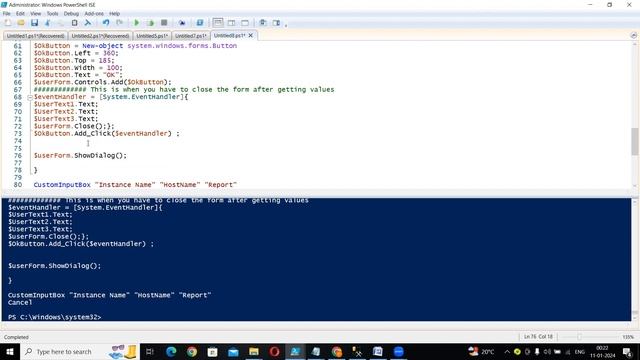Click the $userForm.ShowDialog() line in editor
Viewport: 640px width, 360px height.
click(80, 156)
